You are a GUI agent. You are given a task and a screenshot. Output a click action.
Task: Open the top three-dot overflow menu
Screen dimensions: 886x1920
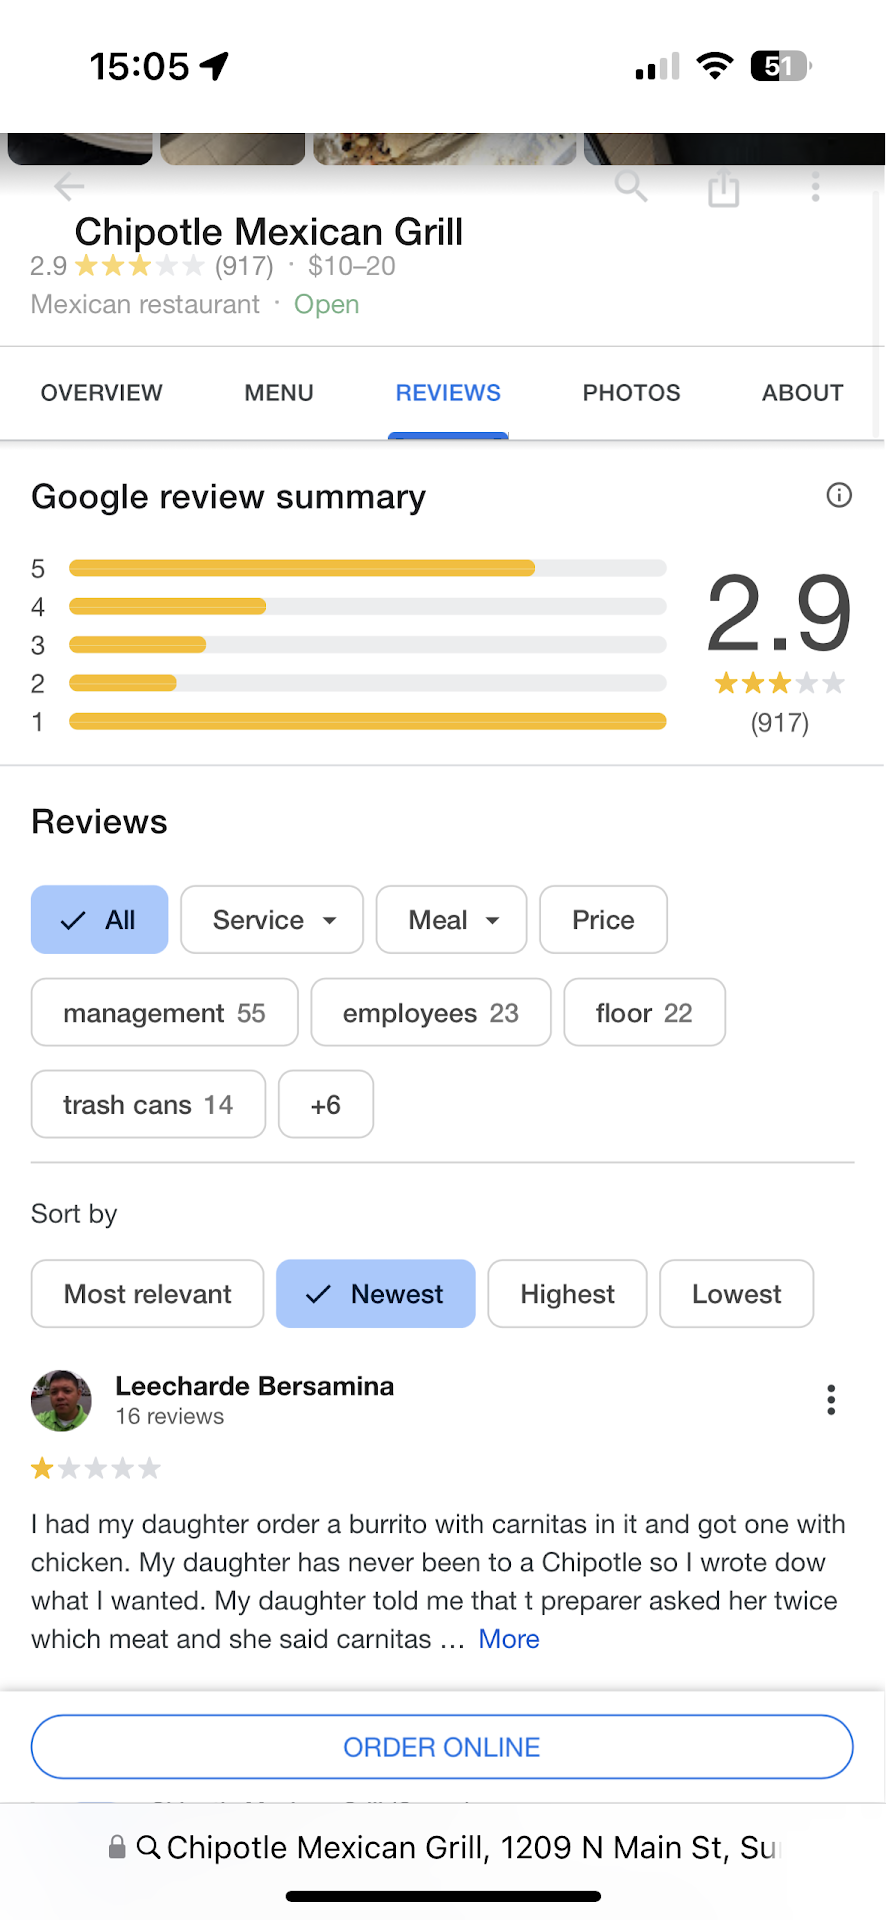tap(816, 187)
